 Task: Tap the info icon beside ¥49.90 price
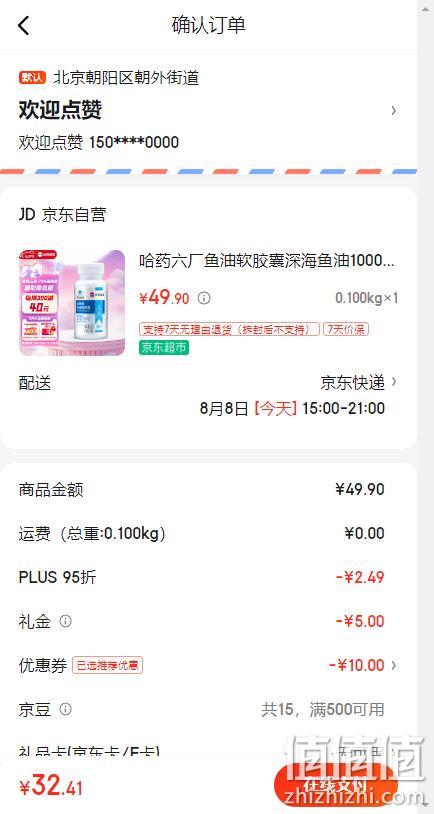205,299
